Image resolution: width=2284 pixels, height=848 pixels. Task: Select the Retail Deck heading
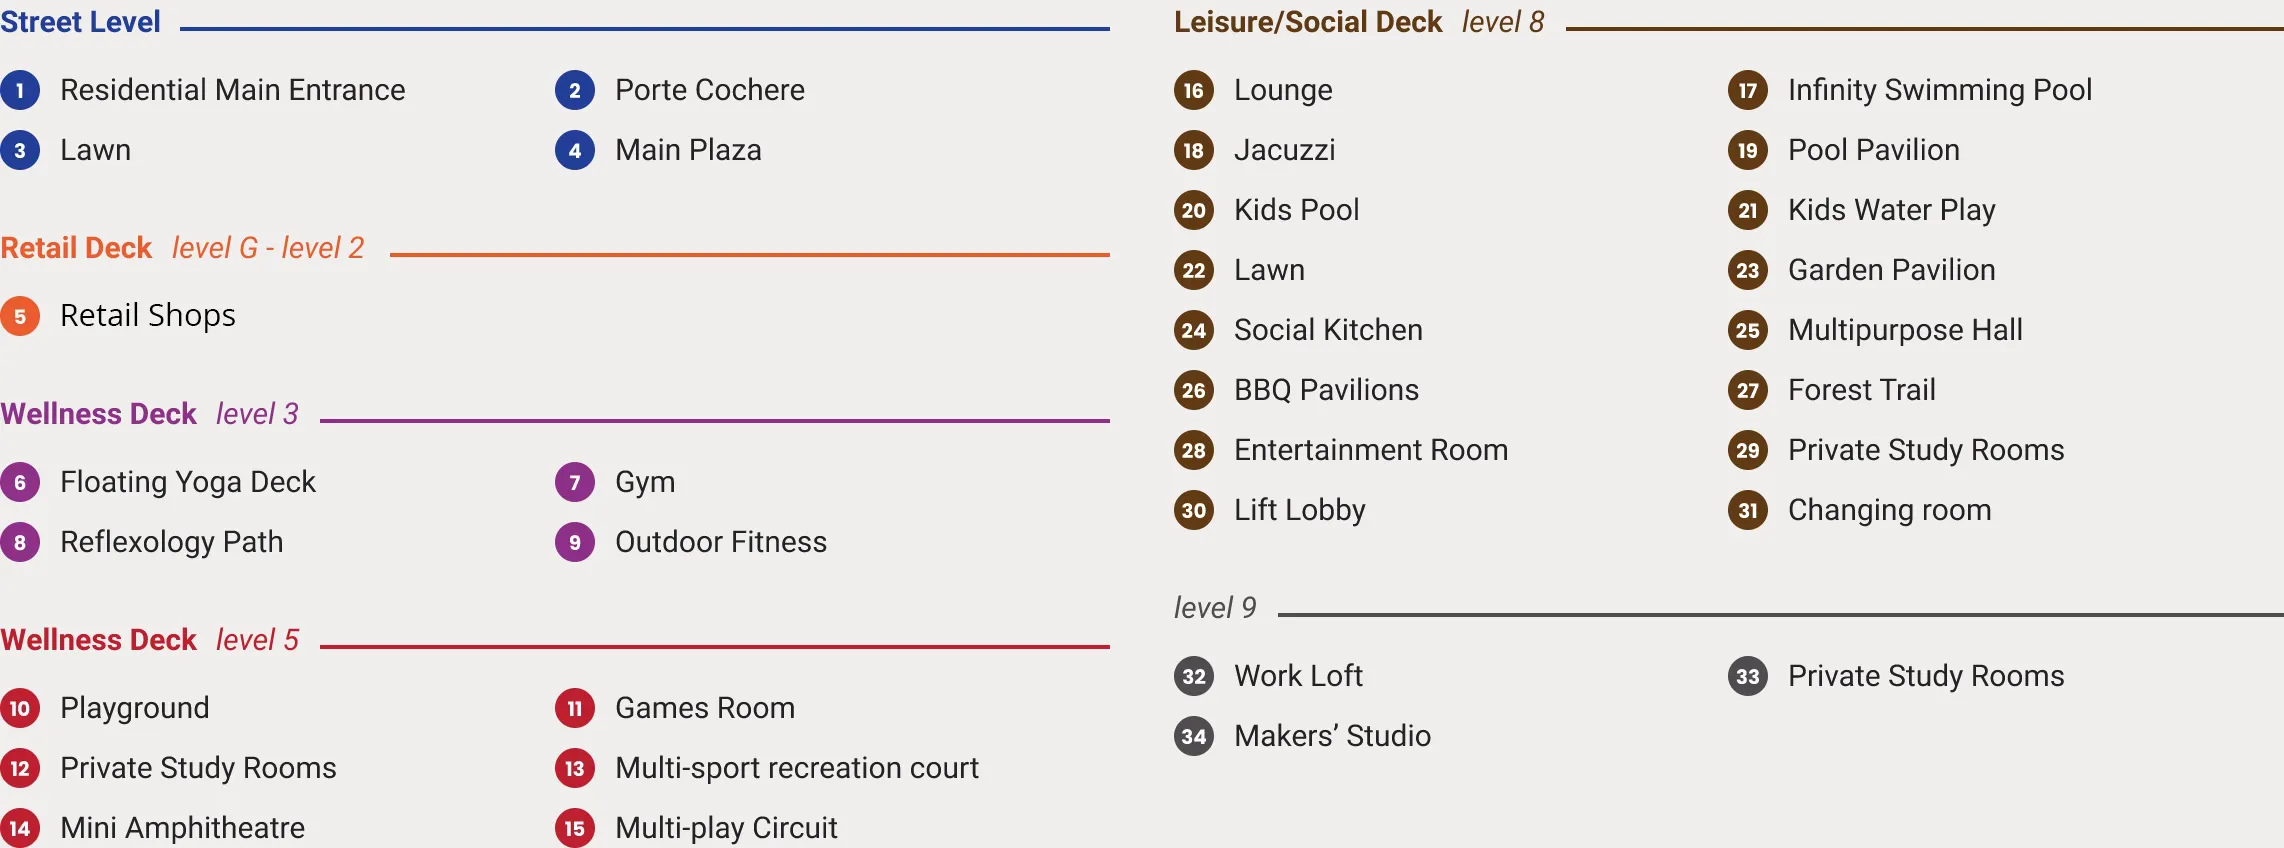coord(76,248)
